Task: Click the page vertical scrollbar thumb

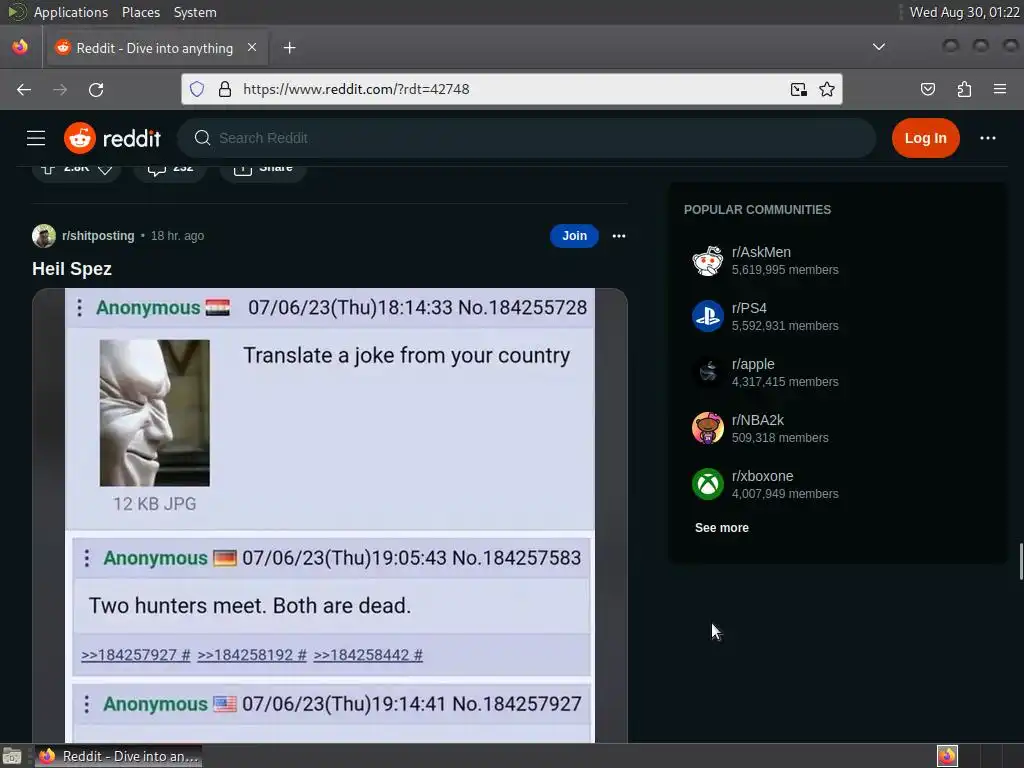Action: point(1021,561)
